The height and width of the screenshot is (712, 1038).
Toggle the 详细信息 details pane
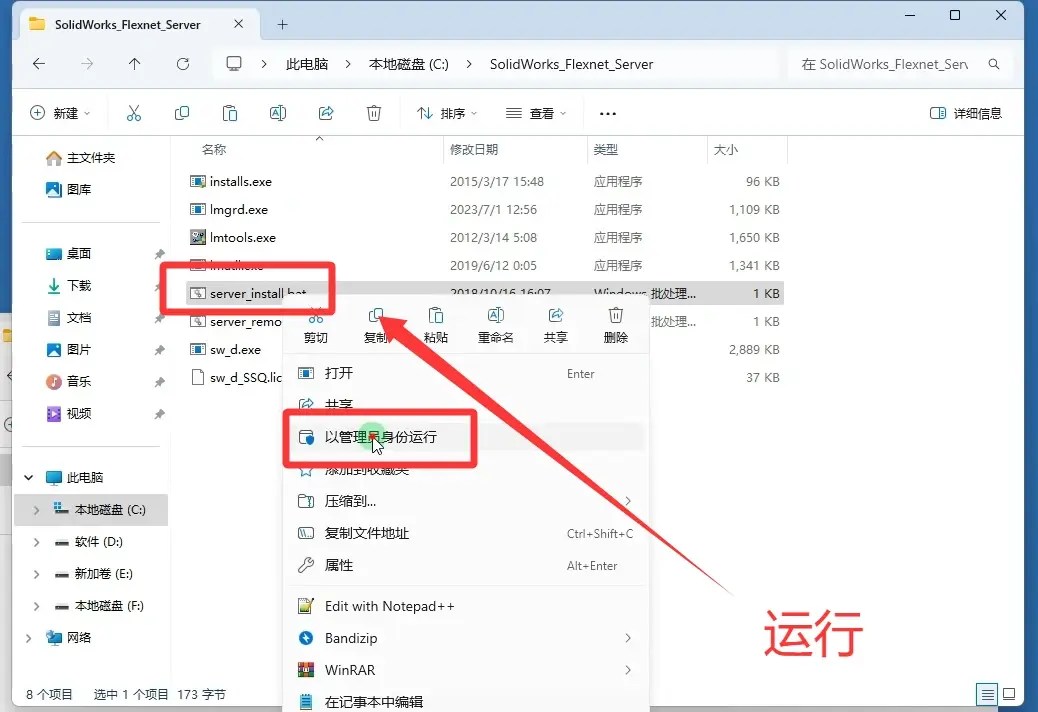click(966, 113)
